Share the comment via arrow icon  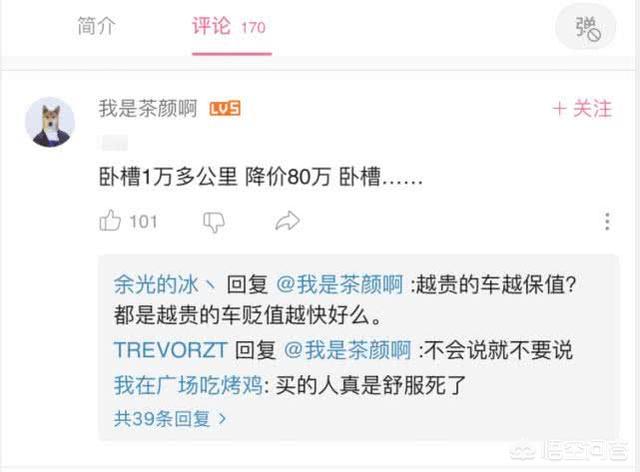(x=287, y=221)
